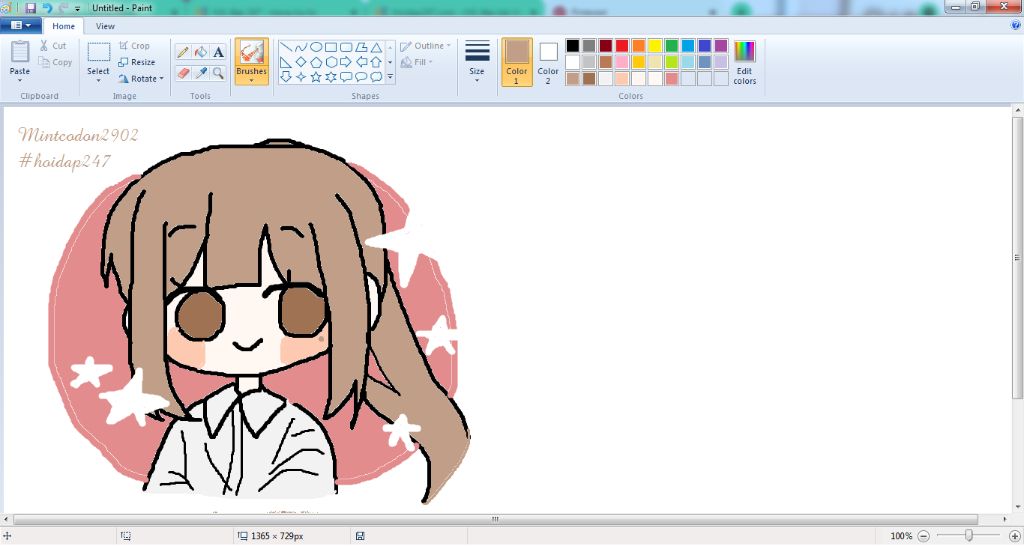The height and width of the screenshot is (546, 1024).
Task: Choose the Right arrow shape
Action: [345, 62]
